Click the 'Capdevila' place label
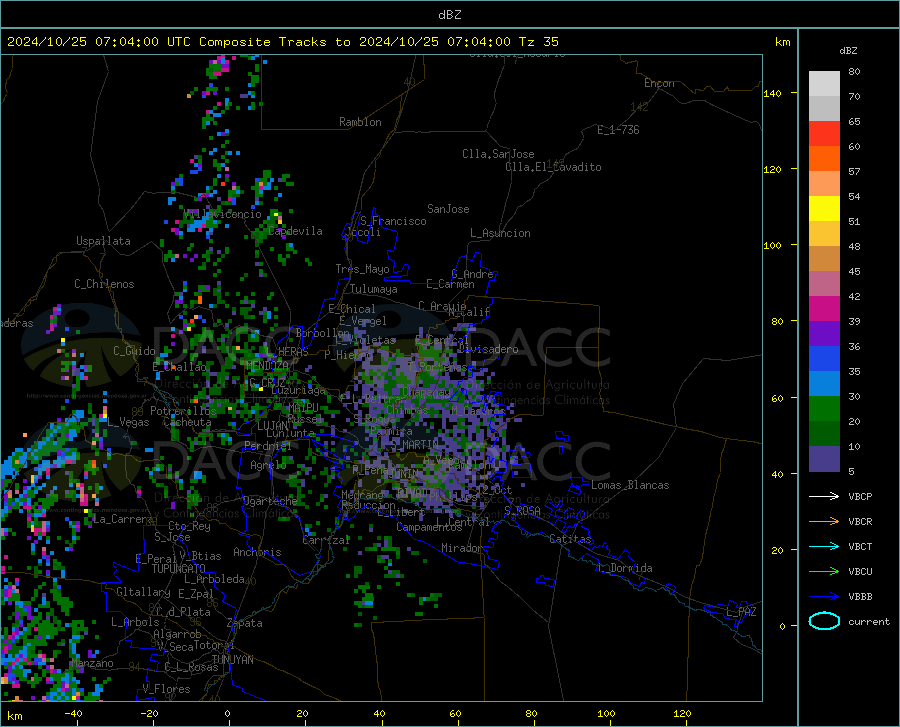This screenshot has height=727, width=900. click(295, 231)
